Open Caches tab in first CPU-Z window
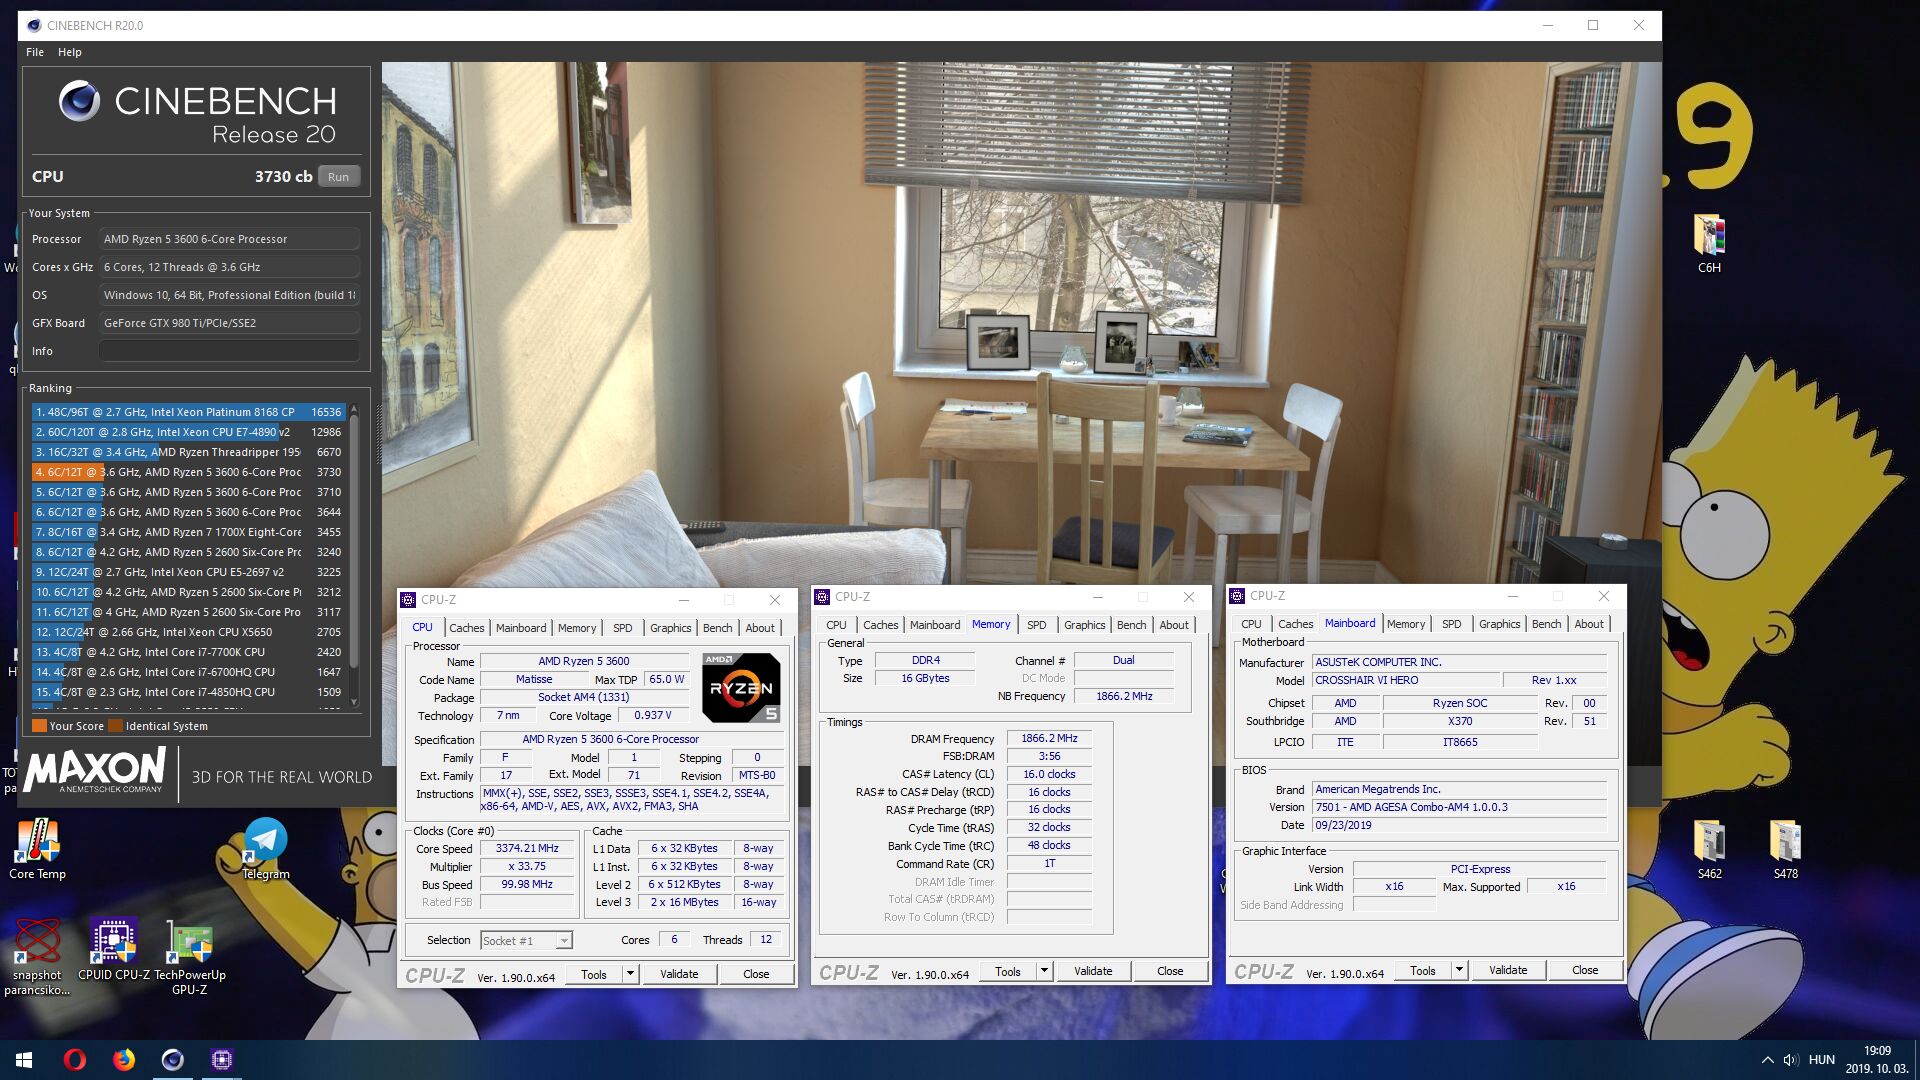The width and height of the screenshot is (1920, 1080). pyautogui.click(x=466, y=628)
